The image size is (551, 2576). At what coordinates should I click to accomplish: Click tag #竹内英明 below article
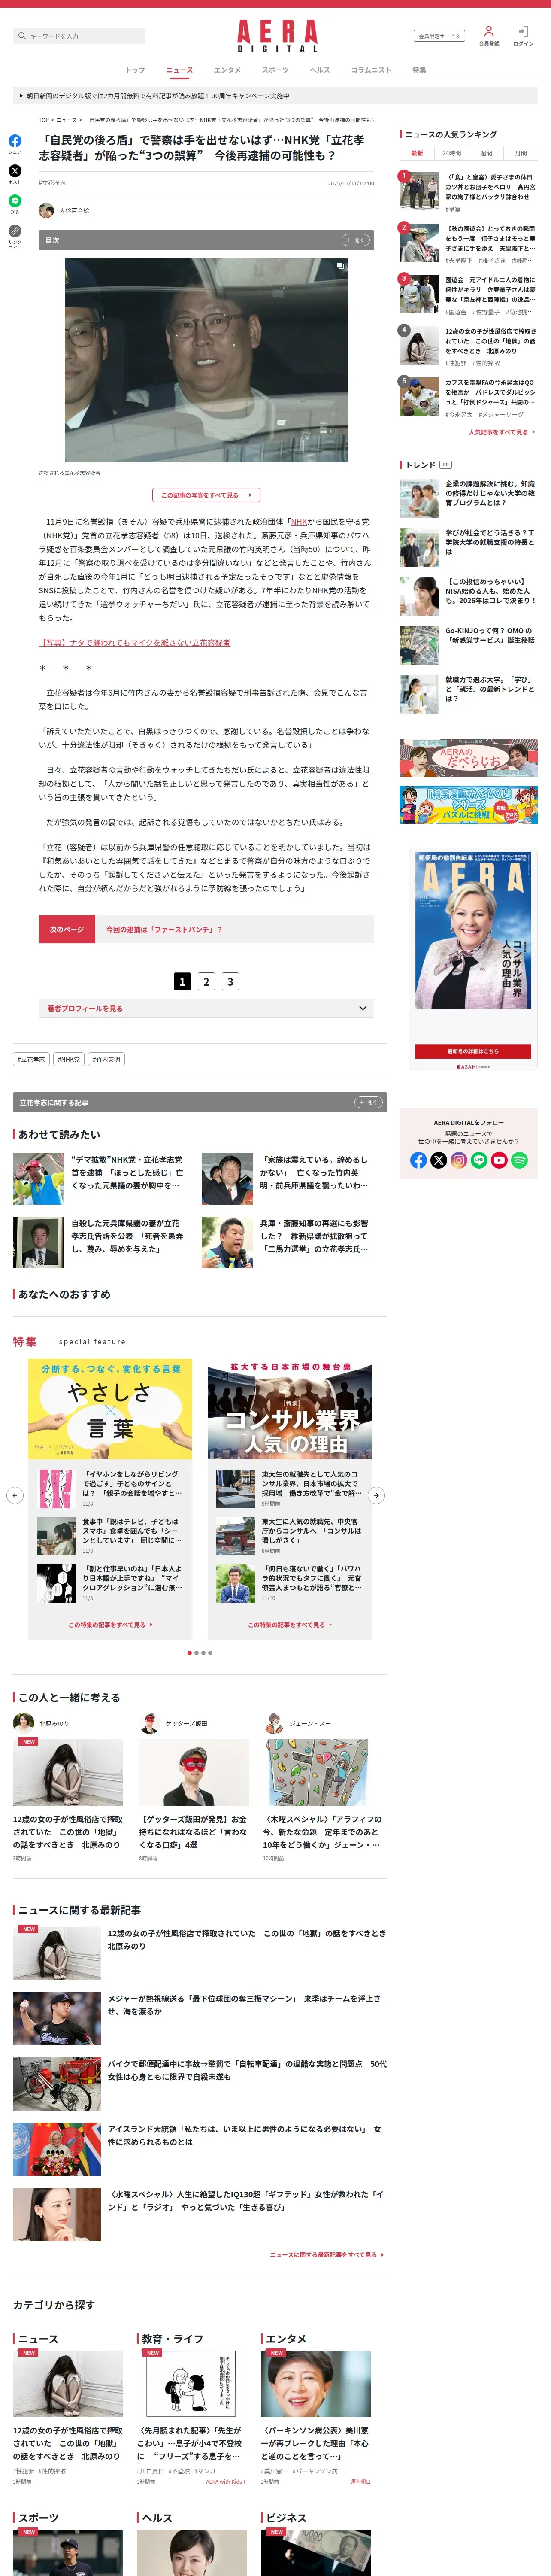[x=106, y=1059]
